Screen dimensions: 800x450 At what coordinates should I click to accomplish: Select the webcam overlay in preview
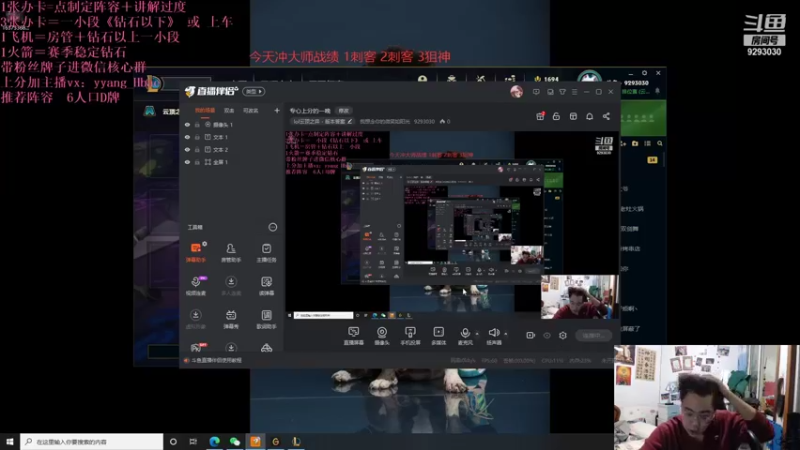pyautogui.click(x=580, y=297)
